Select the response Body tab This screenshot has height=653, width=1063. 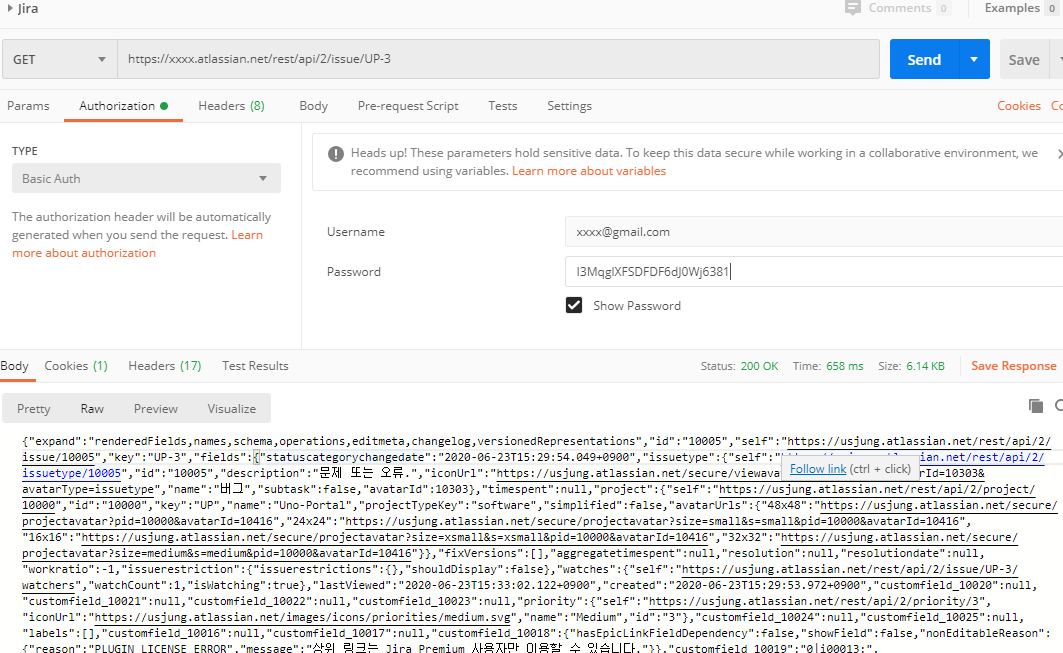click(x=14, y=365)
